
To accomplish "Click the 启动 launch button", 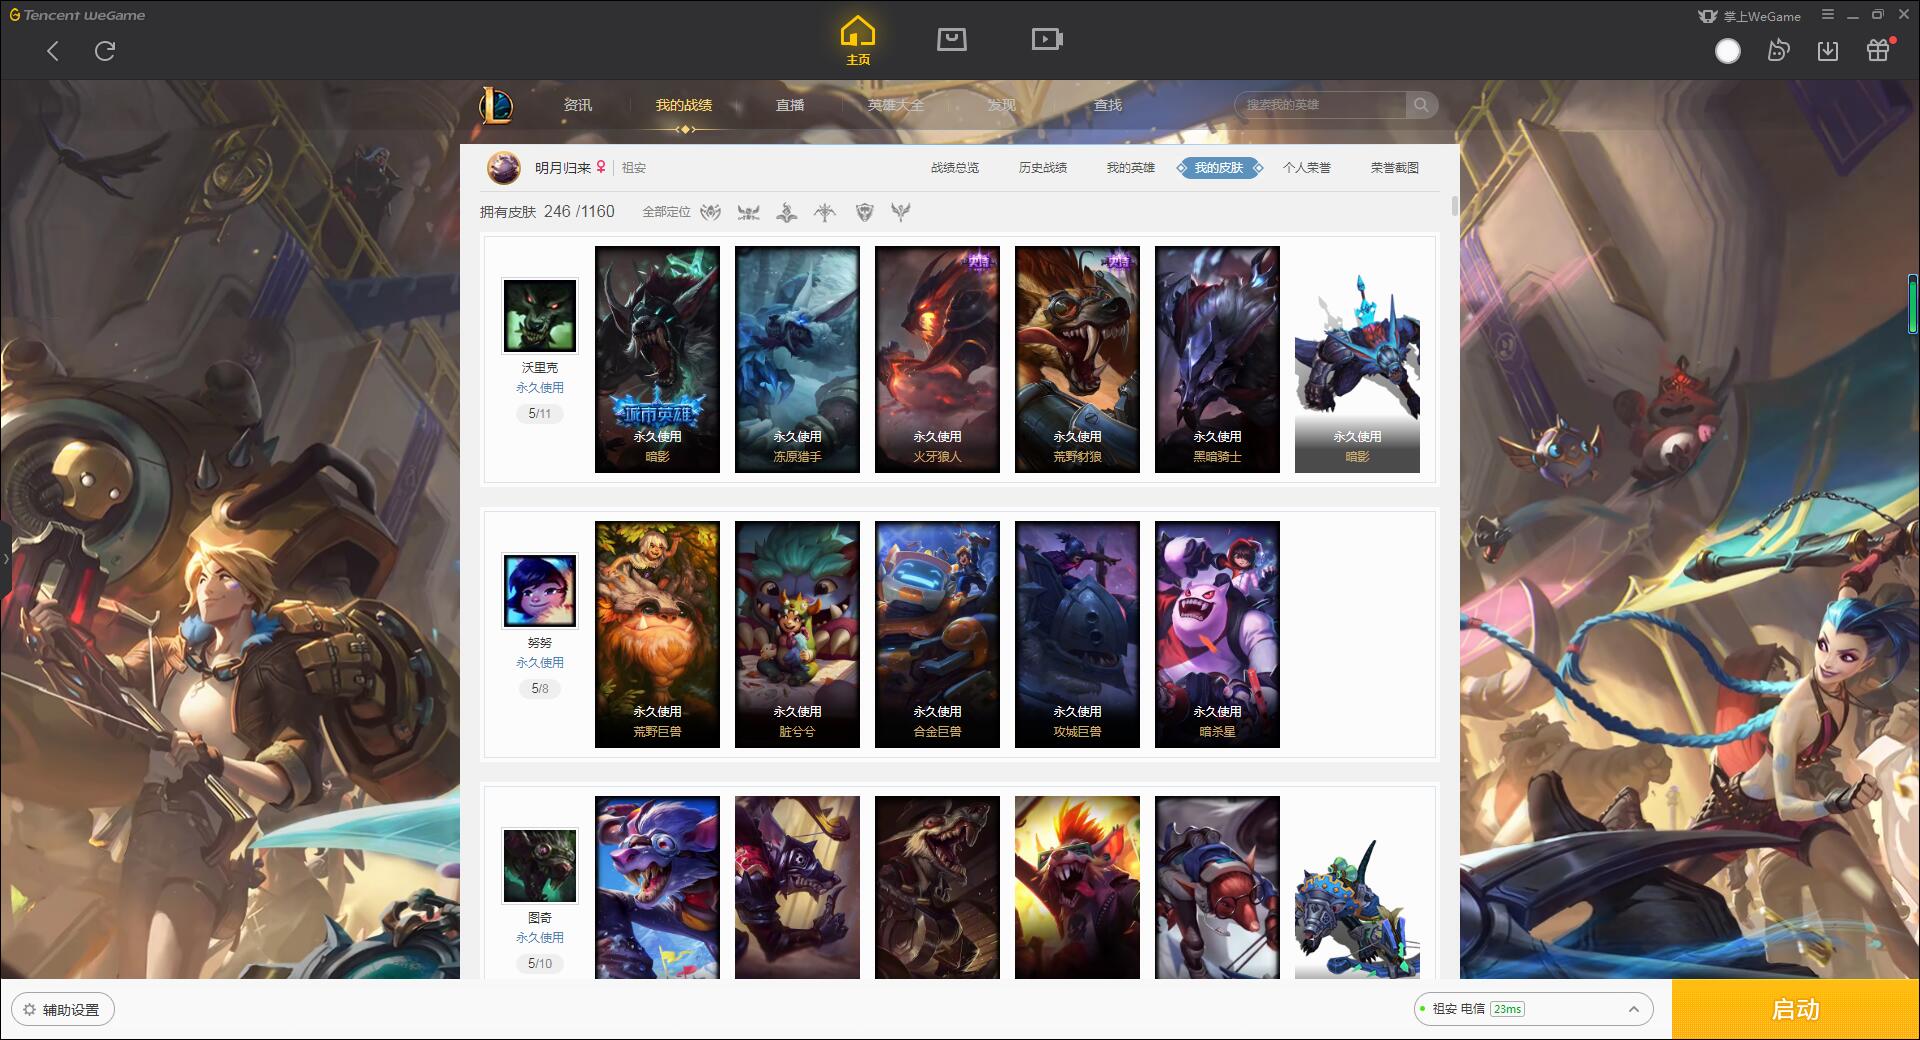I will [1795, 1010].
